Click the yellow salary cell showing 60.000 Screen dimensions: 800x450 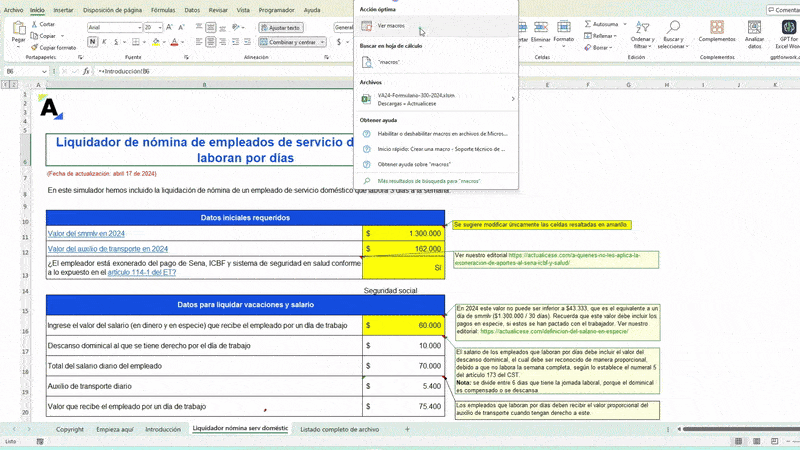pyautogui.click(x=403, y=326)
